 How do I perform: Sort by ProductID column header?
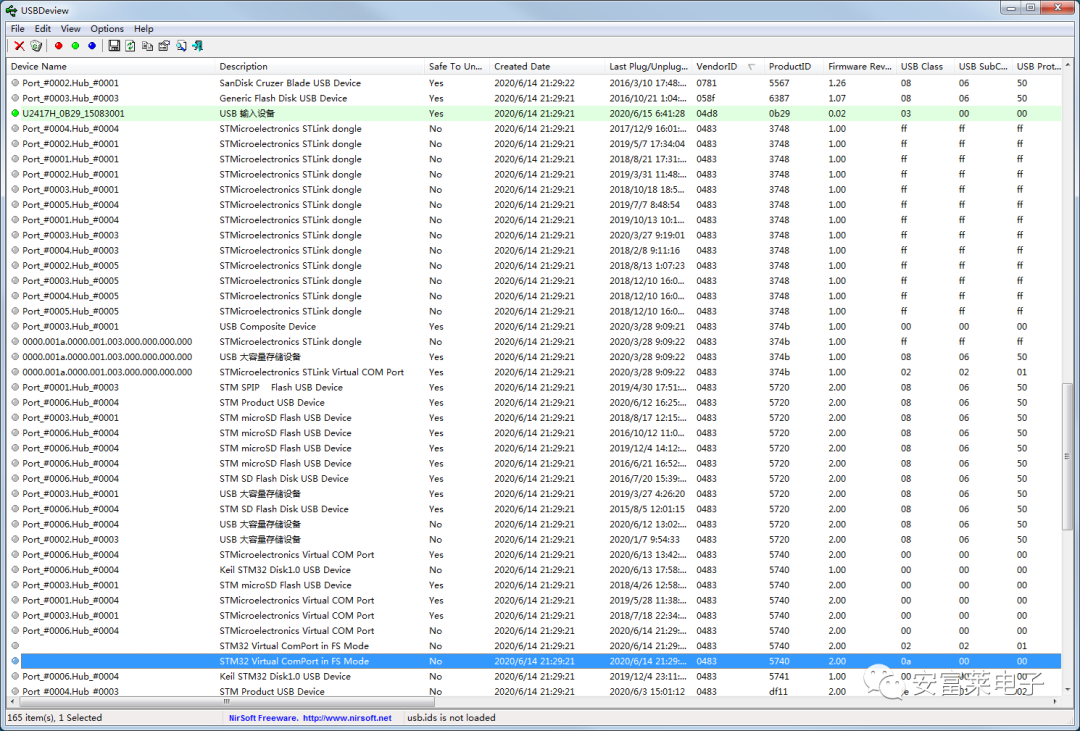point(793,67)
